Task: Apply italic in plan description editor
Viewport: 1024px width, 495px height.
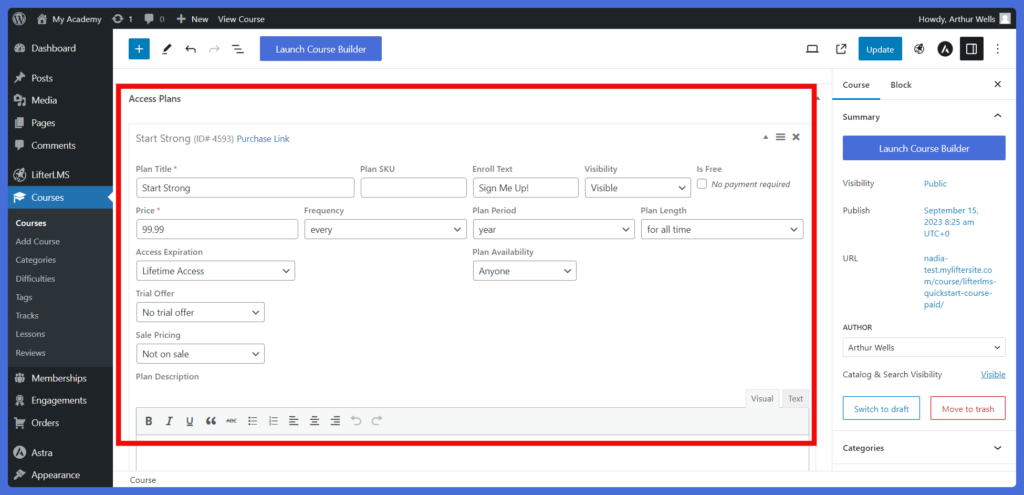Action: 169,421
